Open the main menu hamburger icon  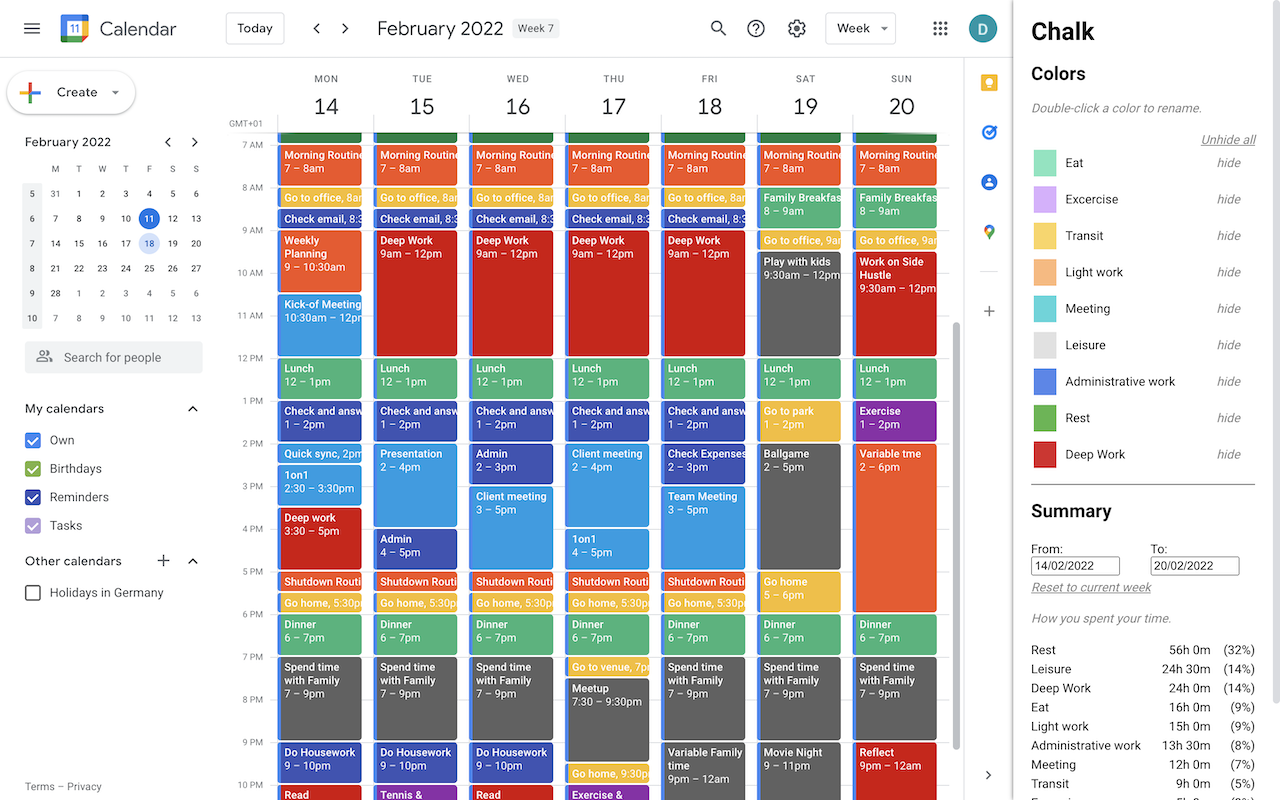coord(32,29)
